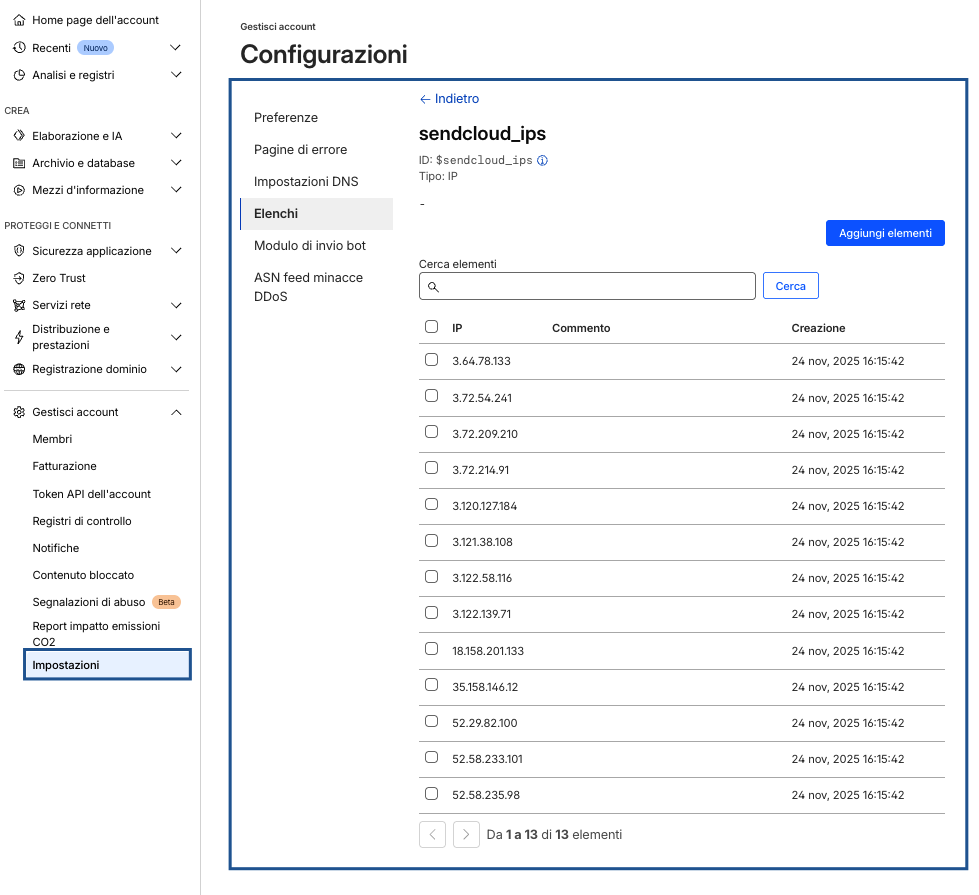The image size is (979, 895).
Task: Select the checkbox for IP 3.72.209.210
Action: (431, 432)
